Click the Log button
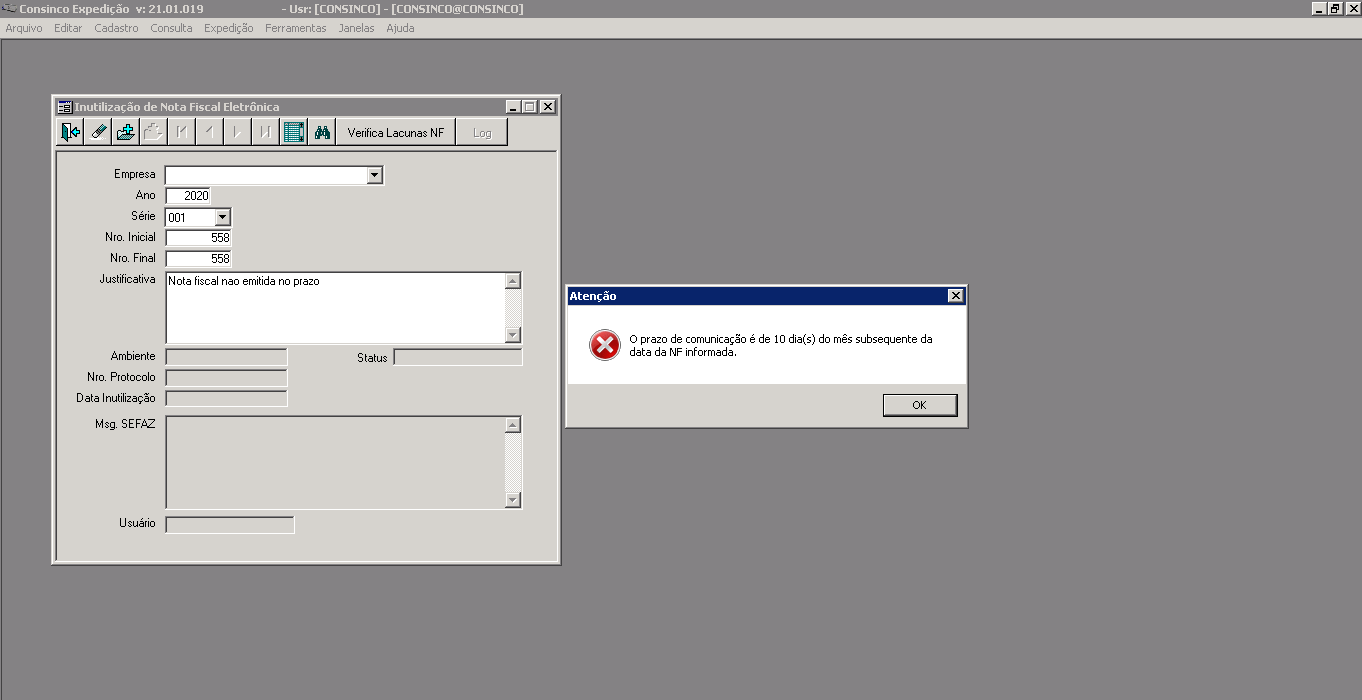1362x700 pixels. [482, 132]
